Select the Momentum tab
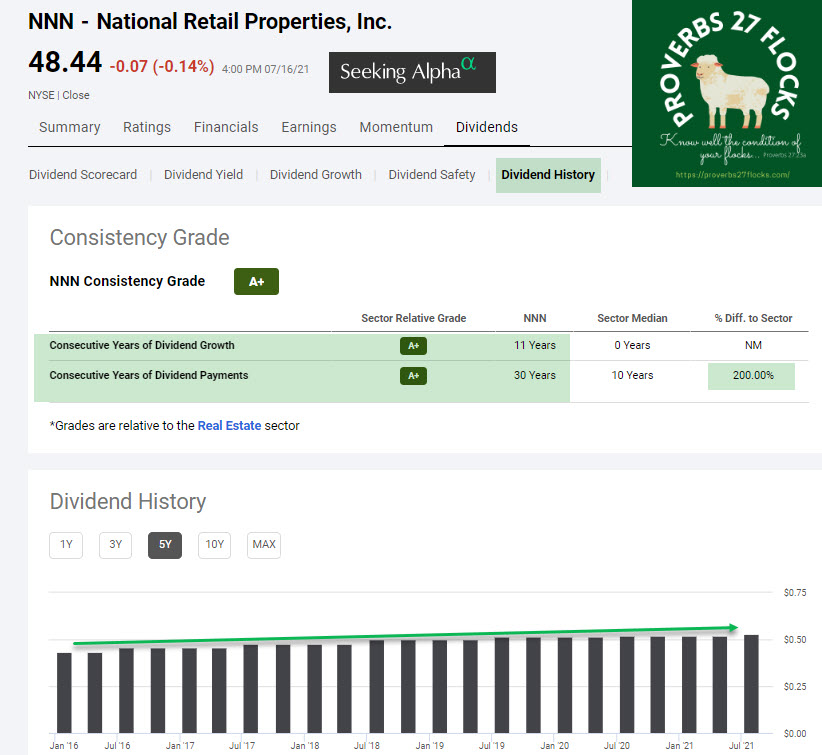Image resolution: width=822 pixels, height=755 pixels. coord(396,127)
